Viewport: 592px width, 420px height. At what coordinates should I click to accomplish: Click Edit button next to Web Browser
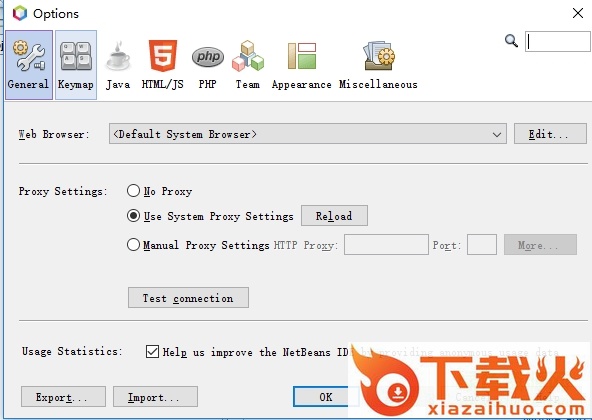(550, 134)
